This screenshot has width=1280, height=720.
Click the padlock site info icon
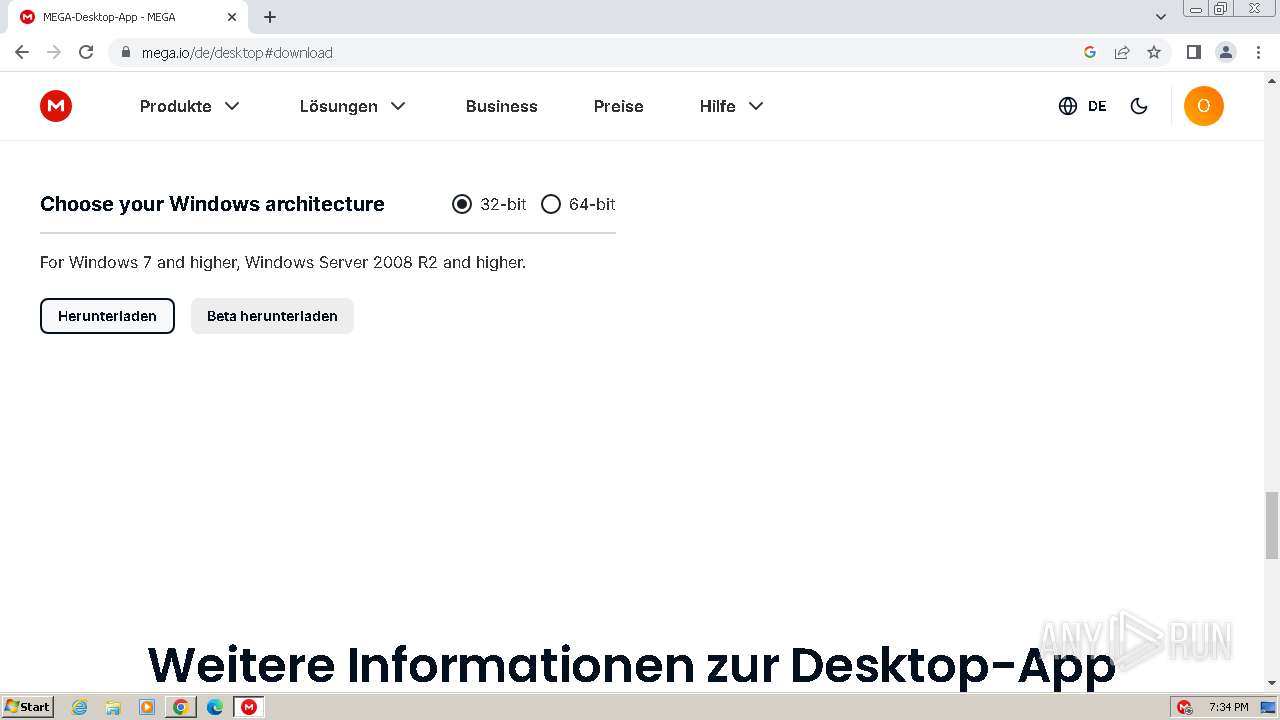(126, 52)
